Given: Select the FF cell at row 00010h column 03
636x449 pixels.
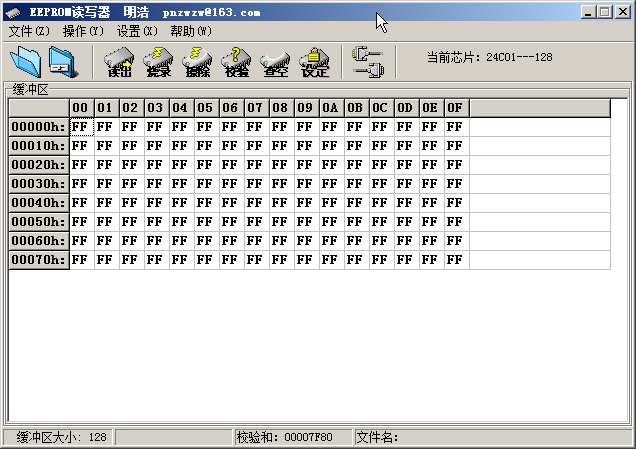Looking at the screenshot, I should (157, 146).
